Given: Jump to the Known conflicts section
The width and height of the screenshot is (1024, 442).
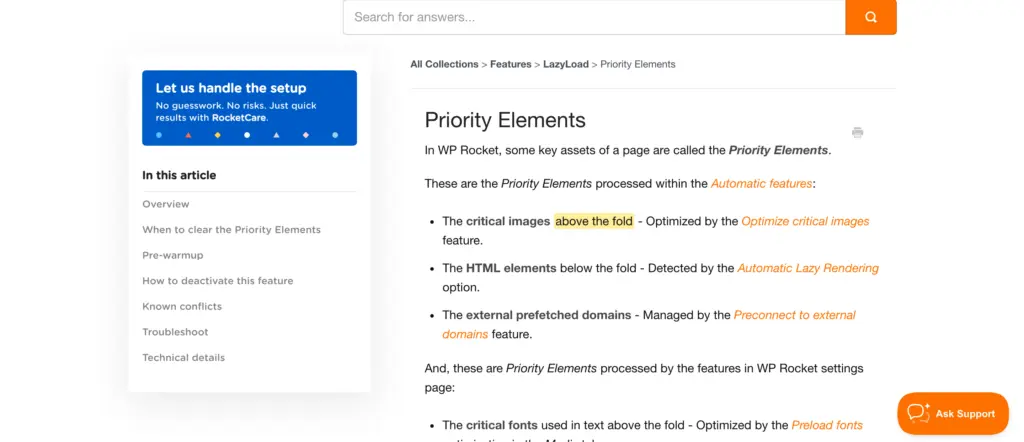Looking at the screenshot, I should [x=182, y=306].
